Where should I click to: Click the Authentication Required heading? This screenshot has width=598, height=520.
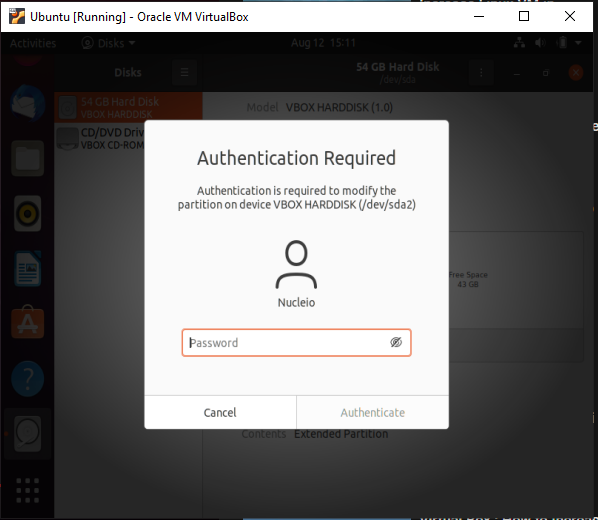tap(296, 158)
